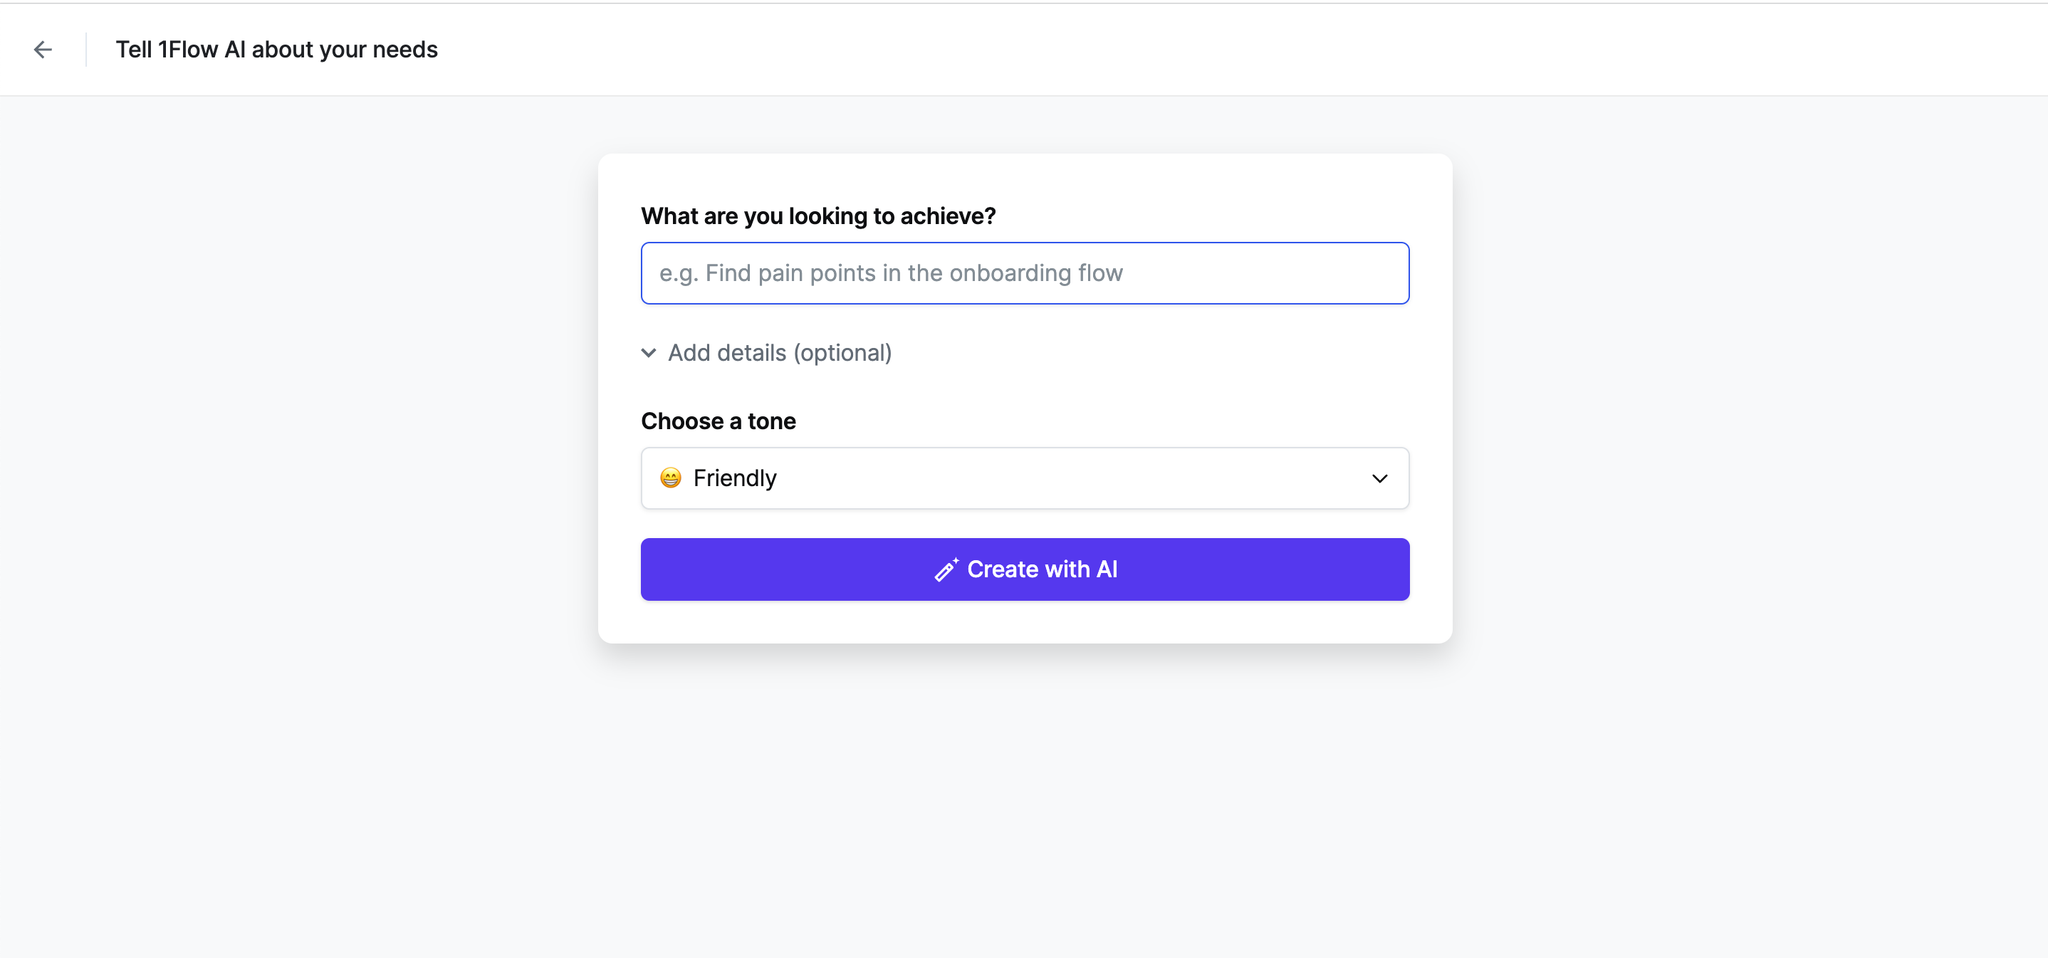Expand the Add details (optional) section
The image size is (2048, 958).
coord(766,353)
